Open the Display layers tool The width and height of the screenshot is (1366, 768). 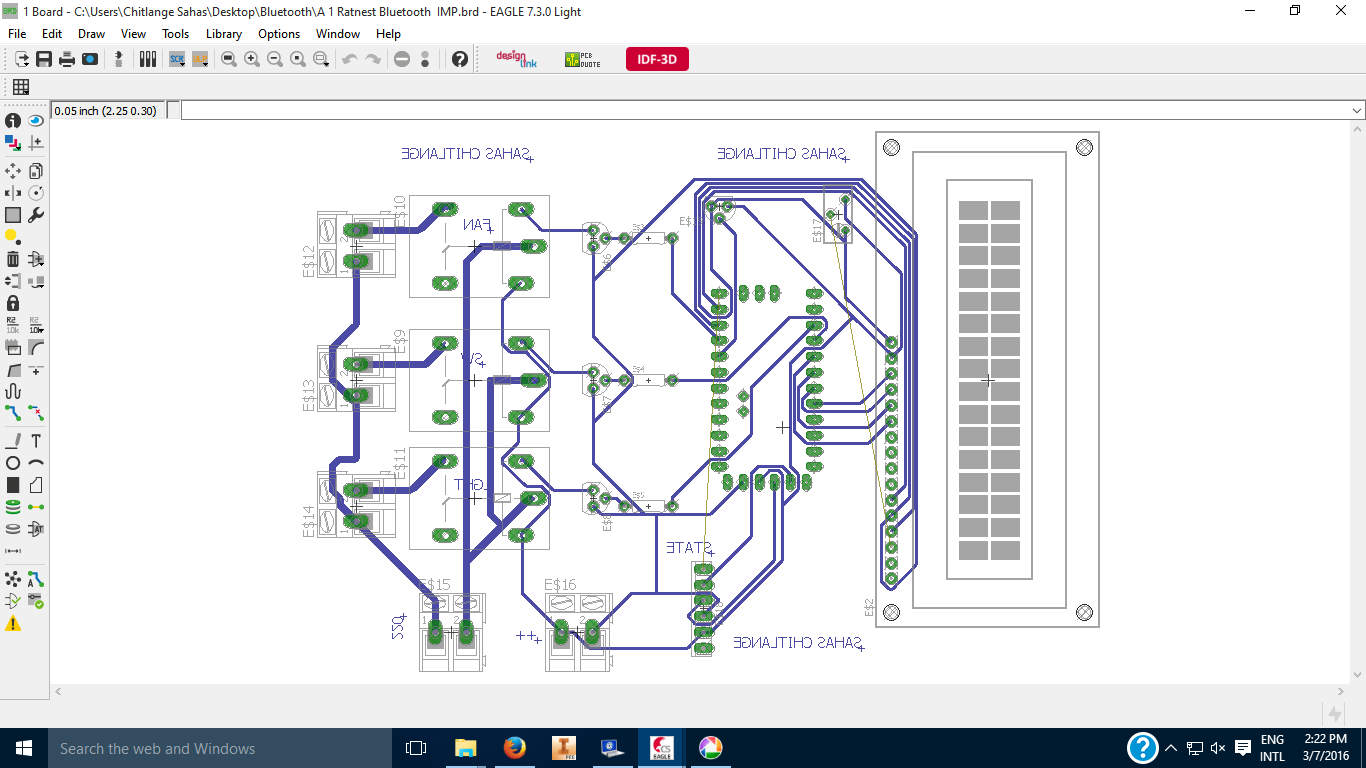tap(13, 143)
